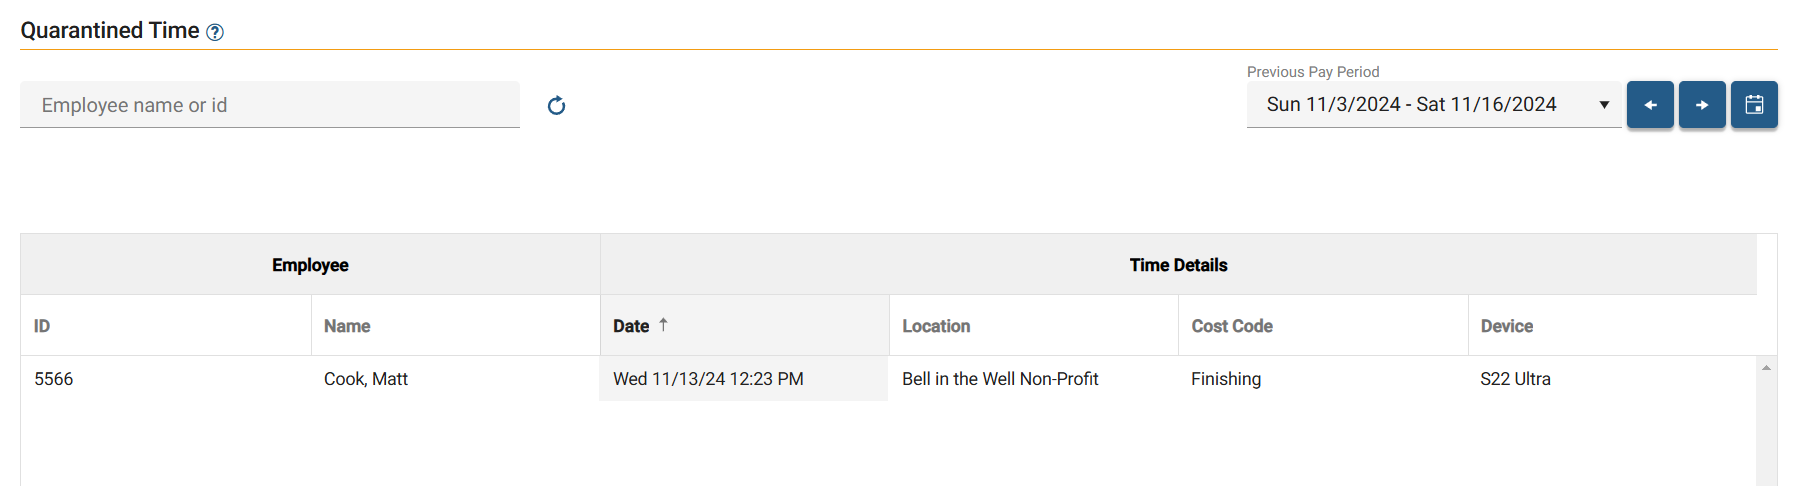Viewport: 1798px width, 486px height.
Task: Sort by the Cost Code column header
Action: (x=1232, y=326)
